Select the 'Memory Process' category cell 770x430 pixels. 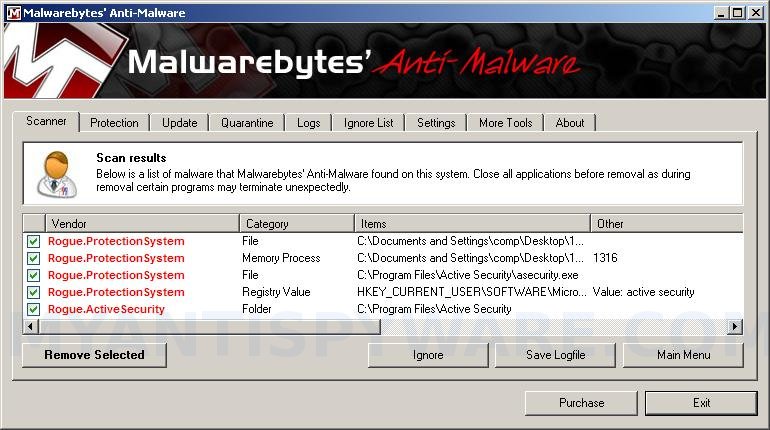(281, 258)
